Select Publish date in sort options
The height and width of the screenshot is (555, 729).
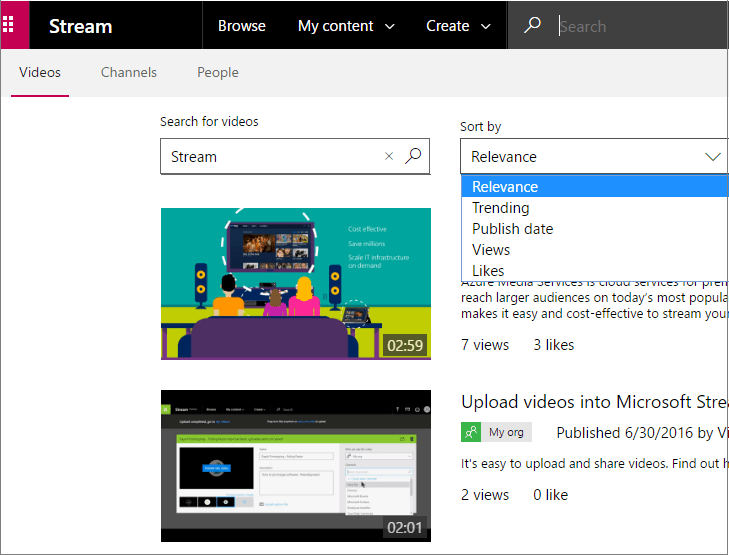[x=595, y=229]
